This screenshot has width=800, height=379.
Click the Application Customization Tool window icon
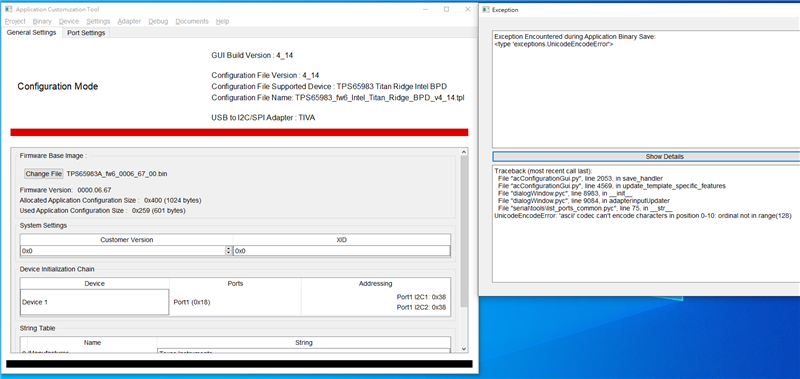(8, 9)
